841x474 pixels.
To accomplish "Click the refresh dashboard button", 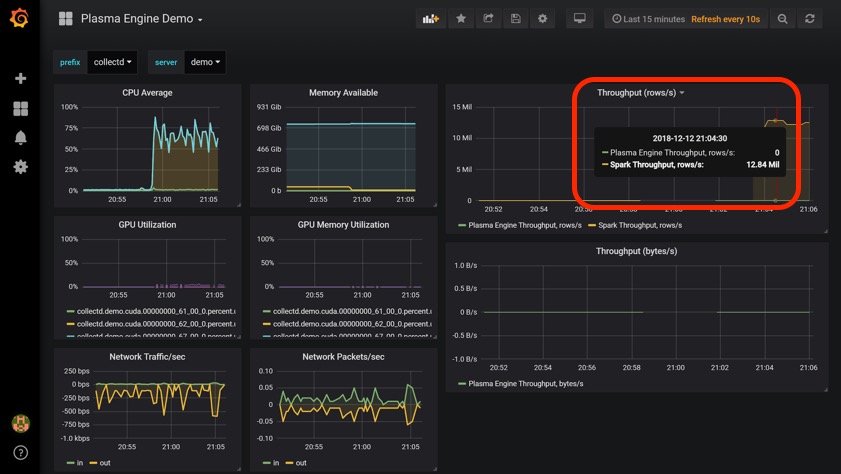I will [809, 19].
